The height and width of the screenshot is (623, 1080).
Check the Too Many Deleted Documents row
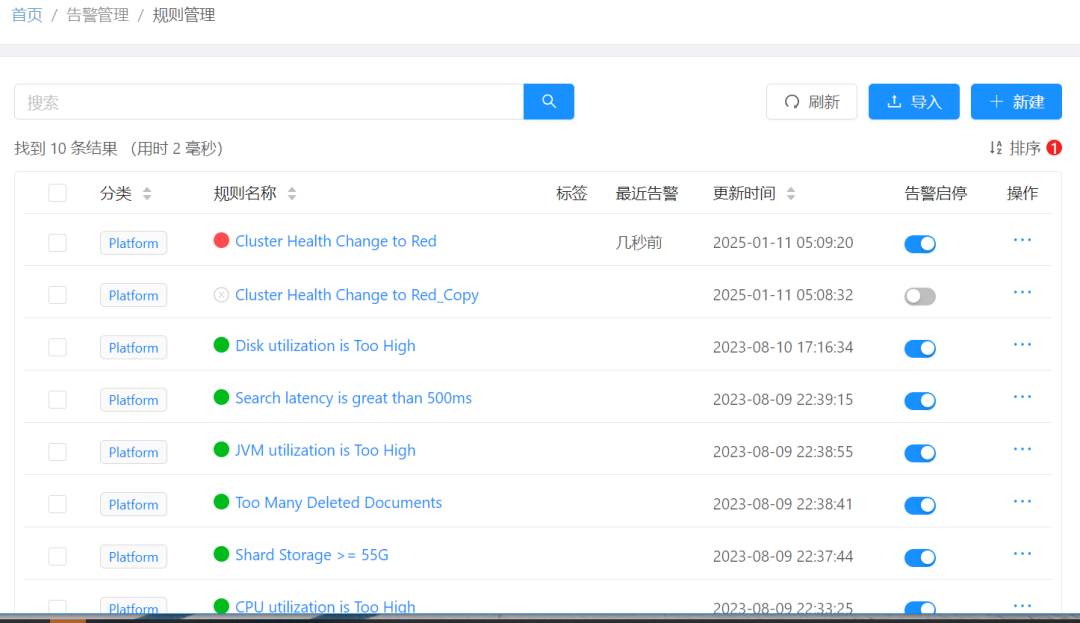(x=57, y=504)
